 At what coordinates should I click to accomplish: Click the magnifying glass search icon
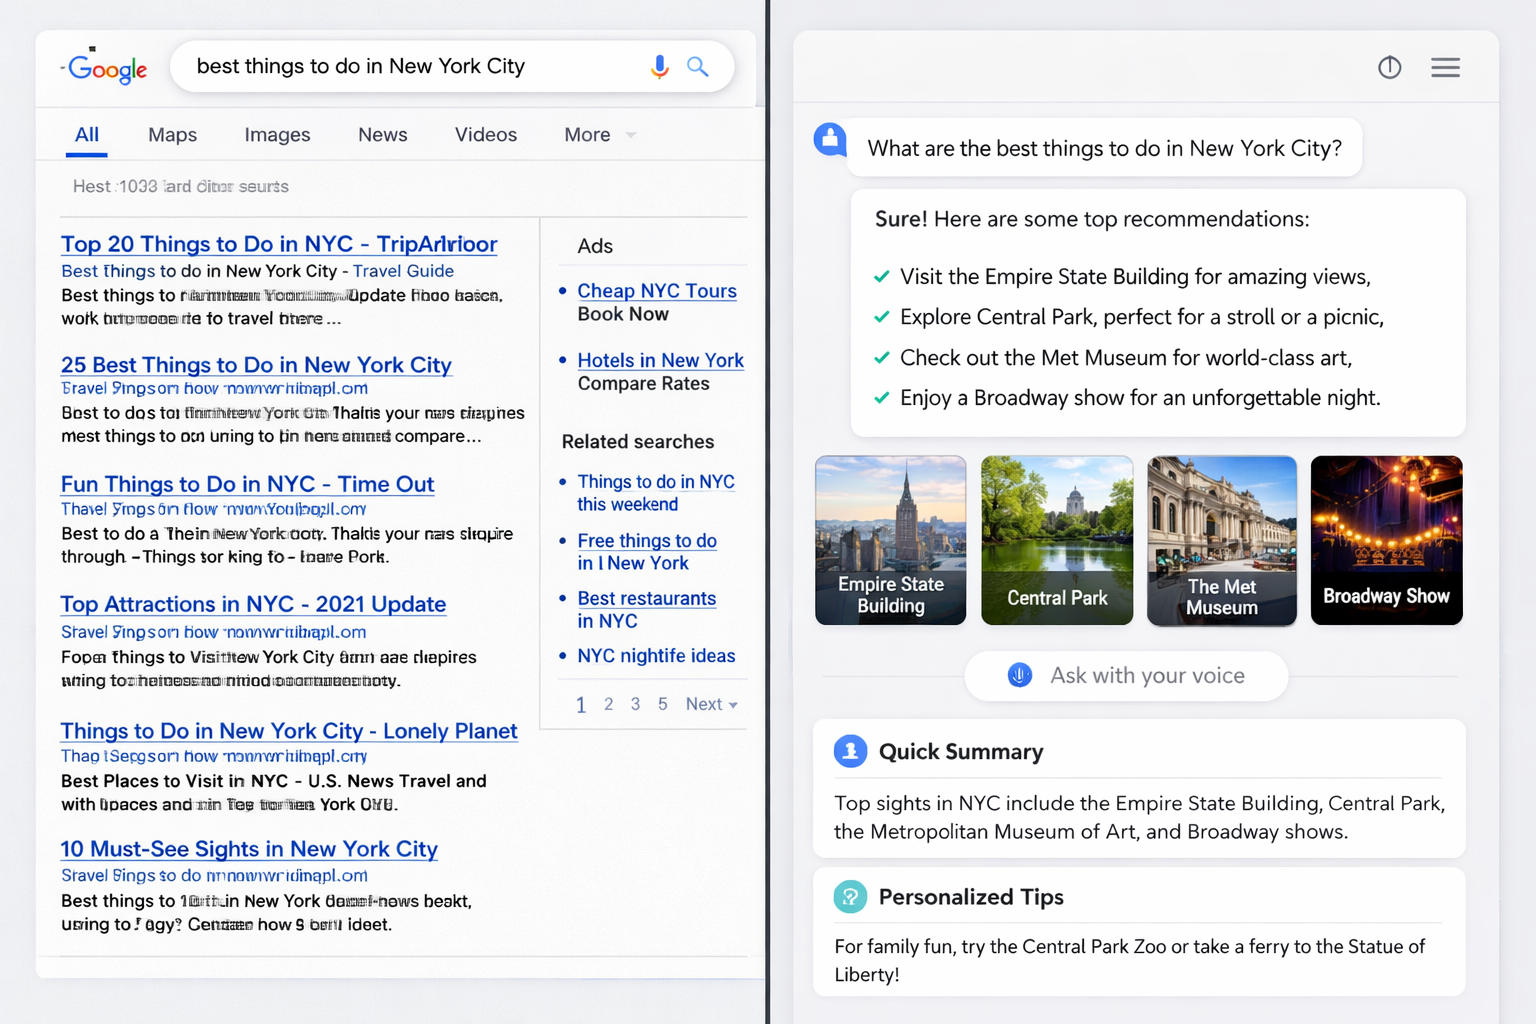(698, 66)
